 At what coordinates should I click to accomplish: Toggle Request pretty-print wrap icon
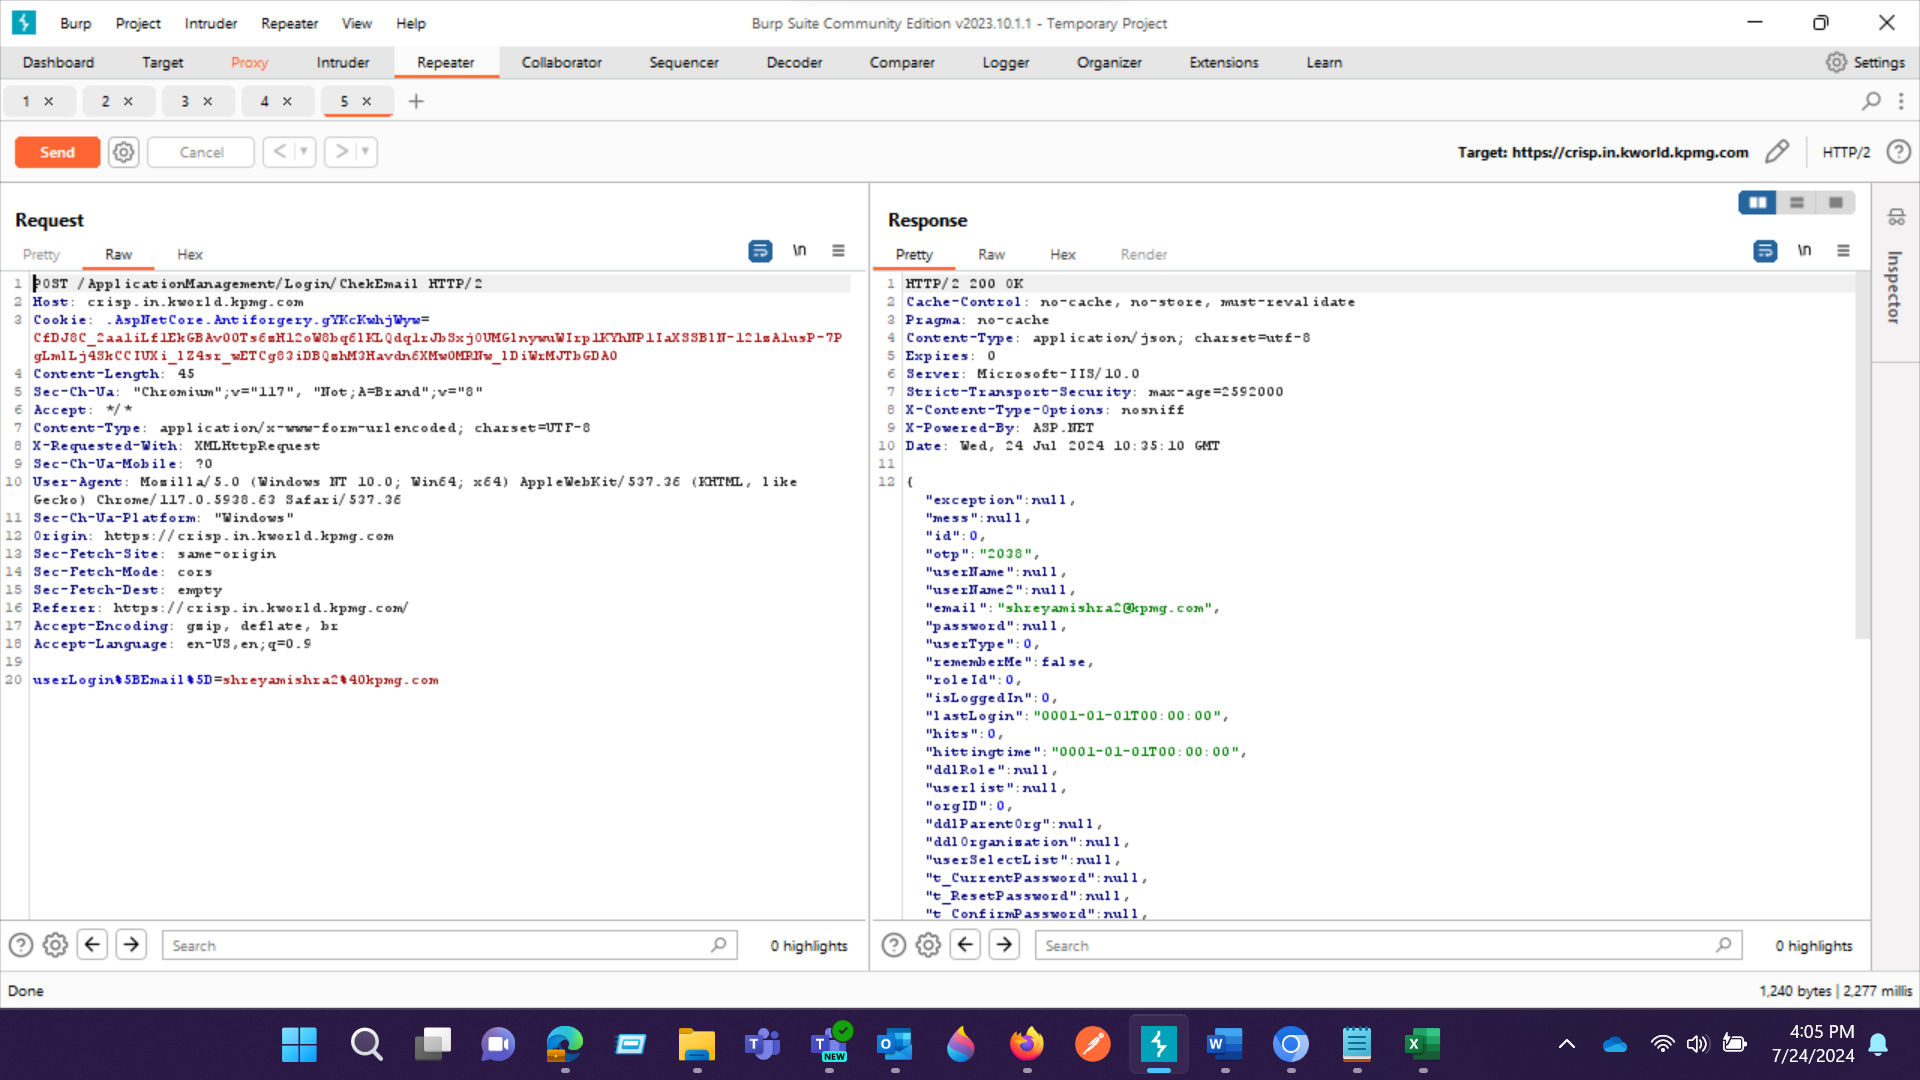[x=760, y=251]
